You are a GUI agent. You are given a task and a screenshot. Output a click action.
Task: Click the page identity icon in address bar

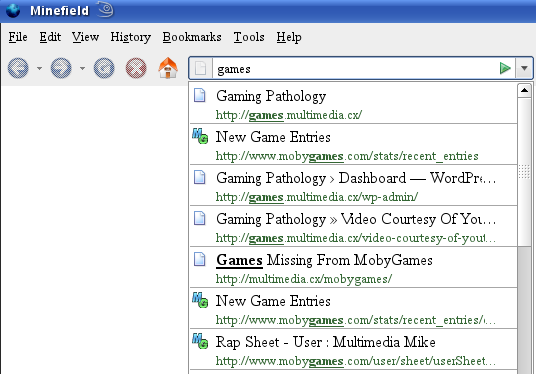tap(201, 68)
